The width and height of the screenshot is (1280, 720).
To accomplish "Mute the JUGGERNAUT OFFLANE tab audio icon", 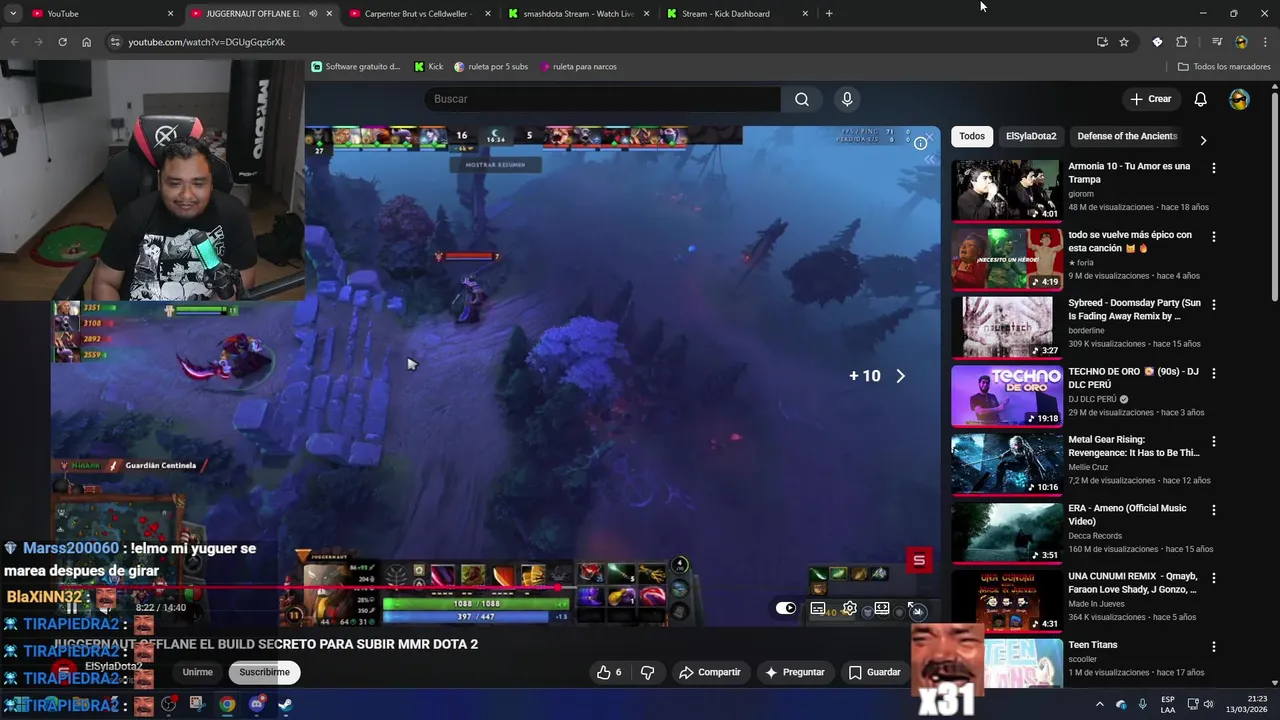I will click(x=313, y=13).
